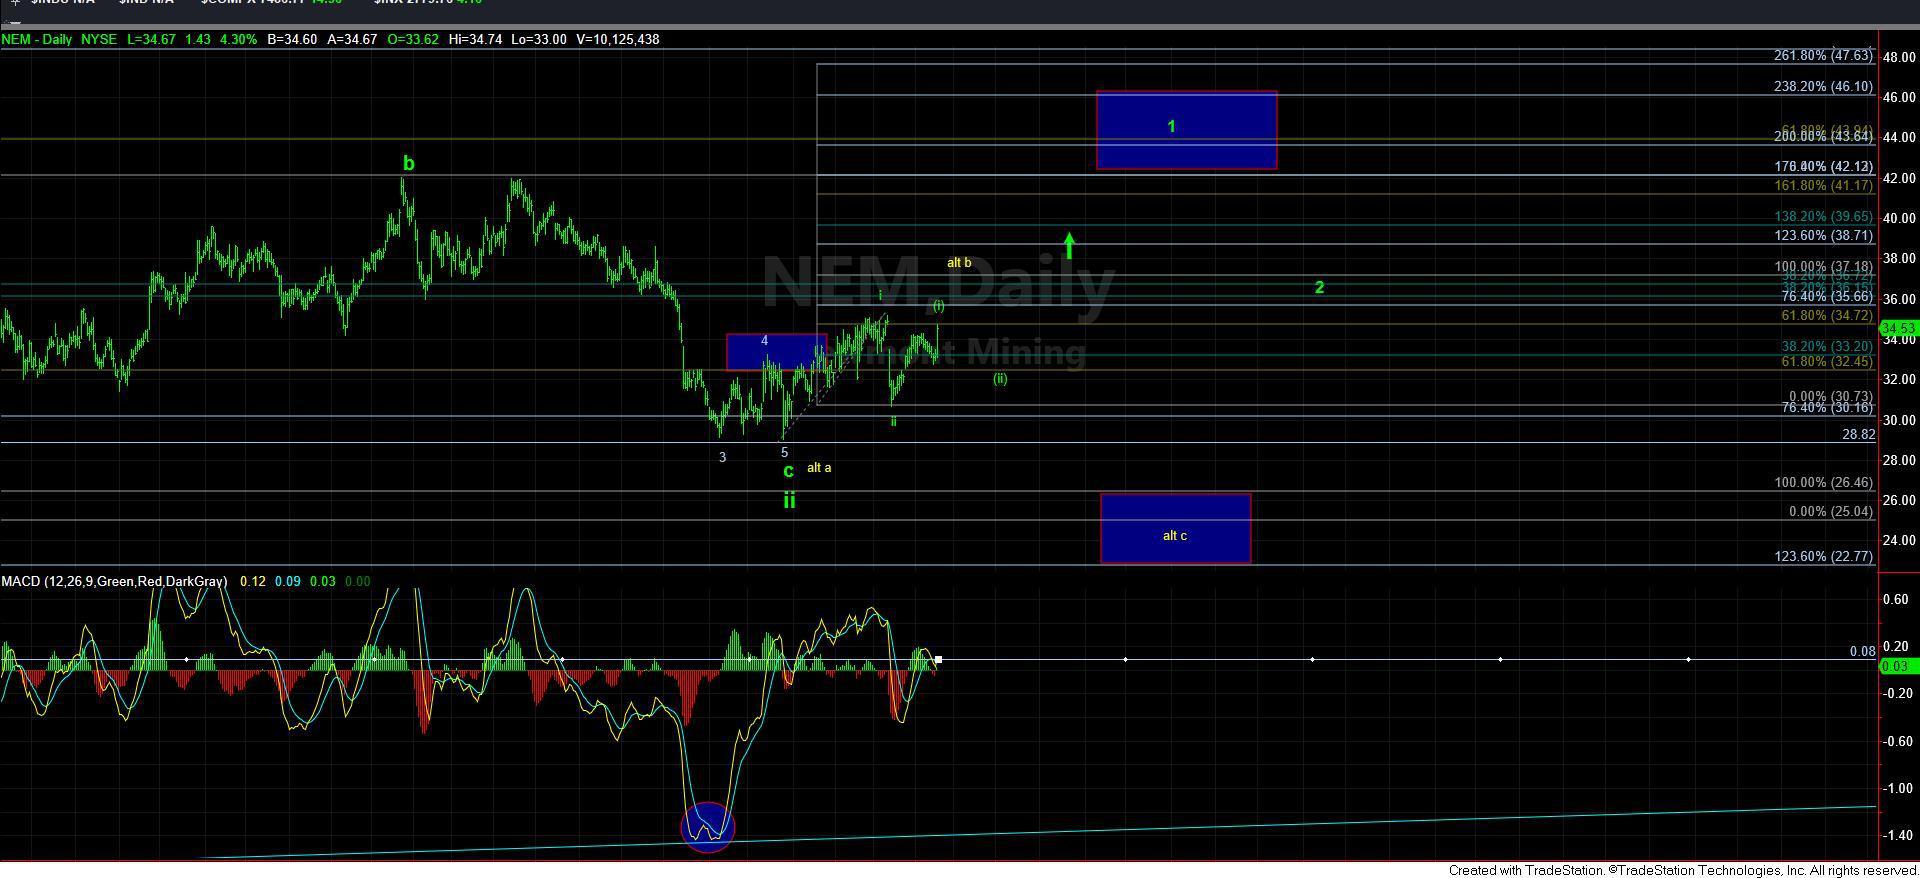The width and height of the screenshot is (1920, 878).
Task: Click the Created with TradeStation copyright text
Action: pyautogui.click(x=1683, y=871)
